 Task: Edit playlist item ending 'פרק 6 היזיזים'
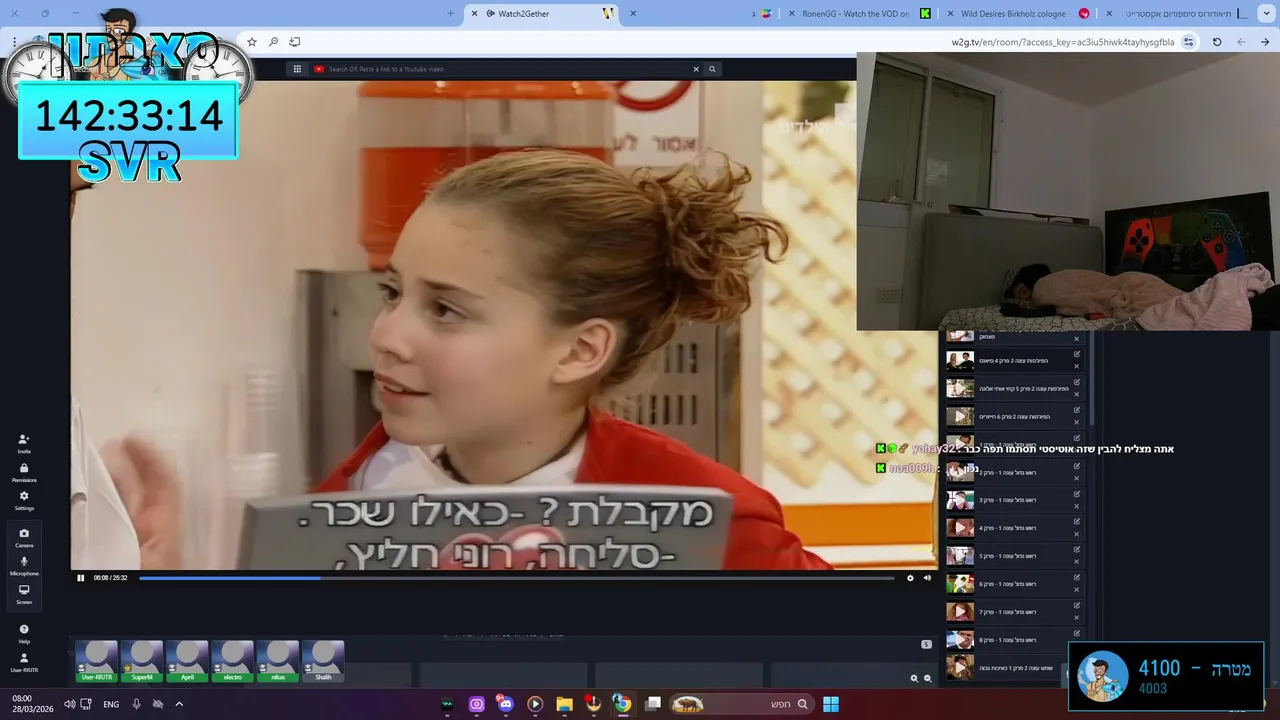1077,410
